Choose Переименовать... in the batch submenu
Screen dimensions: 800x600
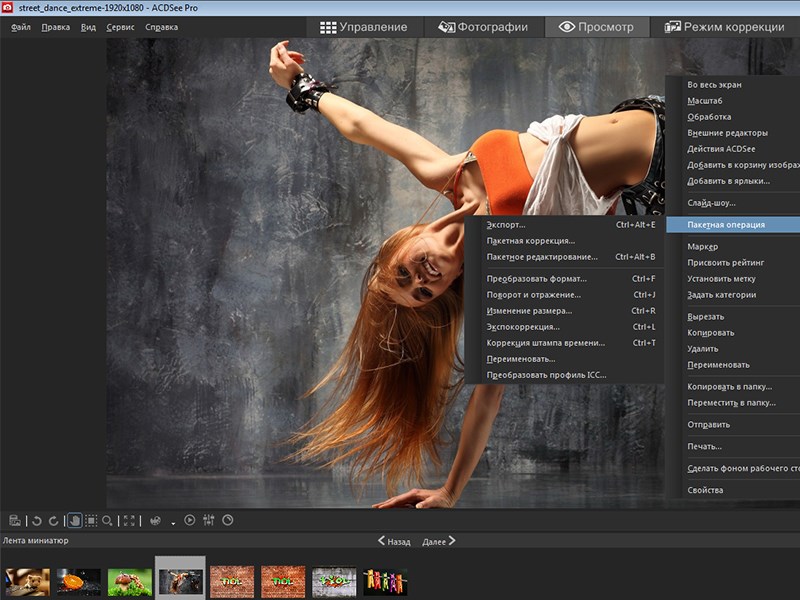tap(565, 359)
